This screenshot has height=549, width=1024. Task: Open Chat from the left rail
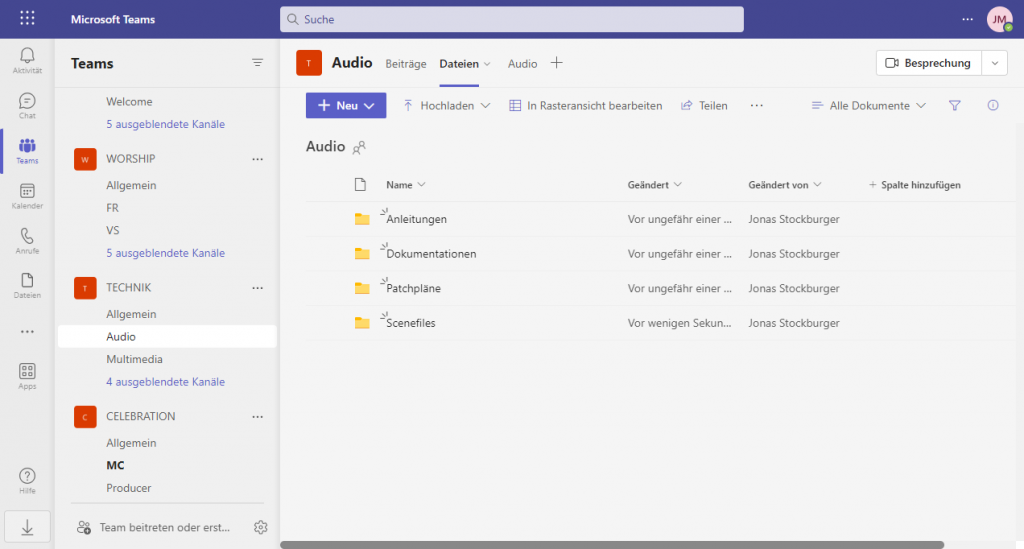click(x=27, y=105)
